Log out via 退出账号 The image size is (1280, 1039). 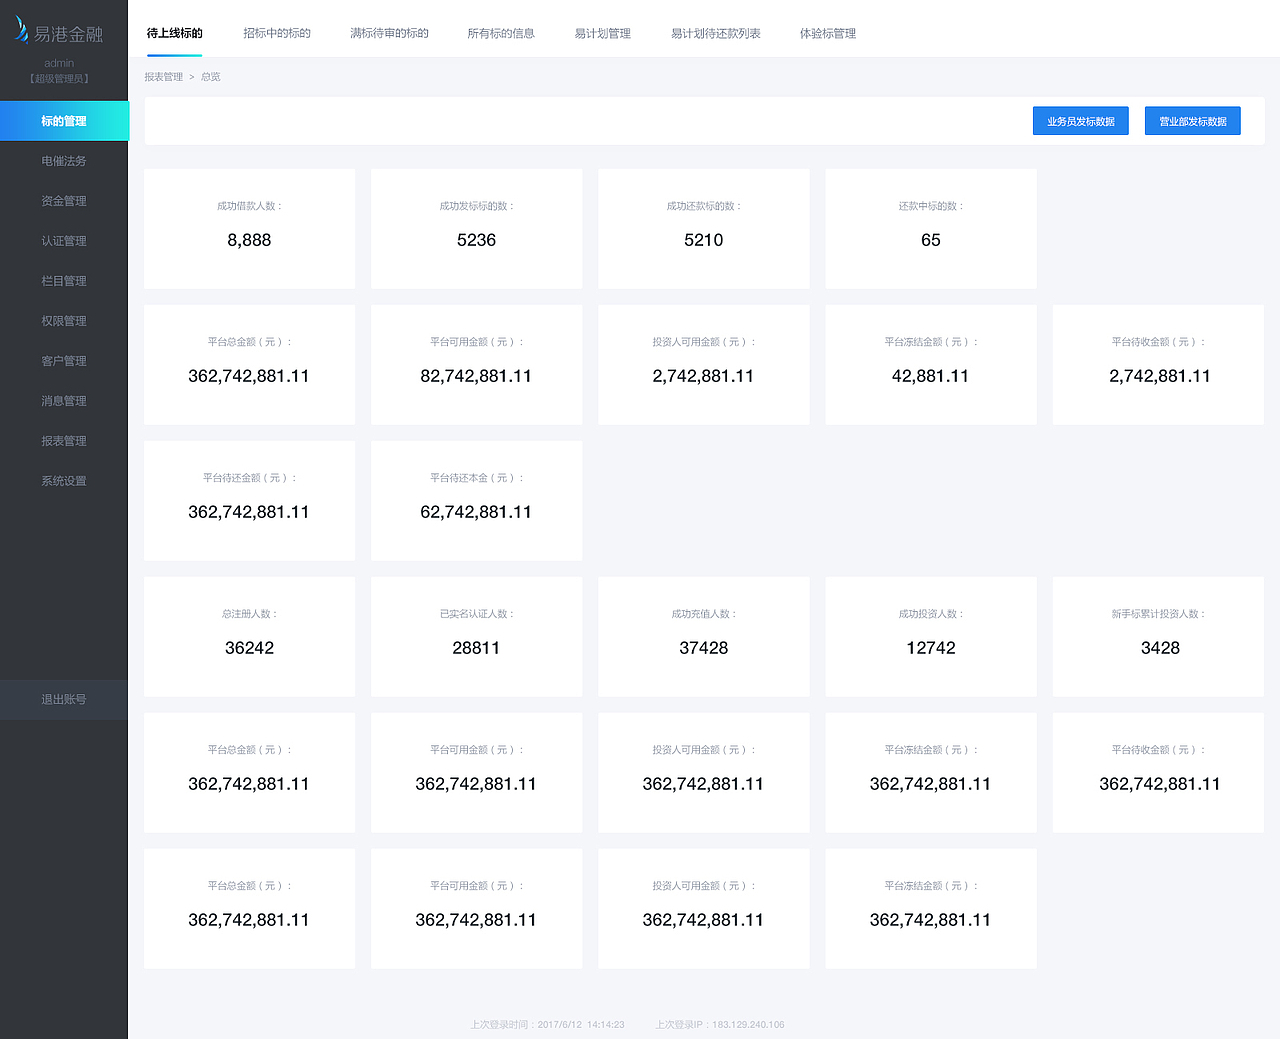(x=64, y=699)
